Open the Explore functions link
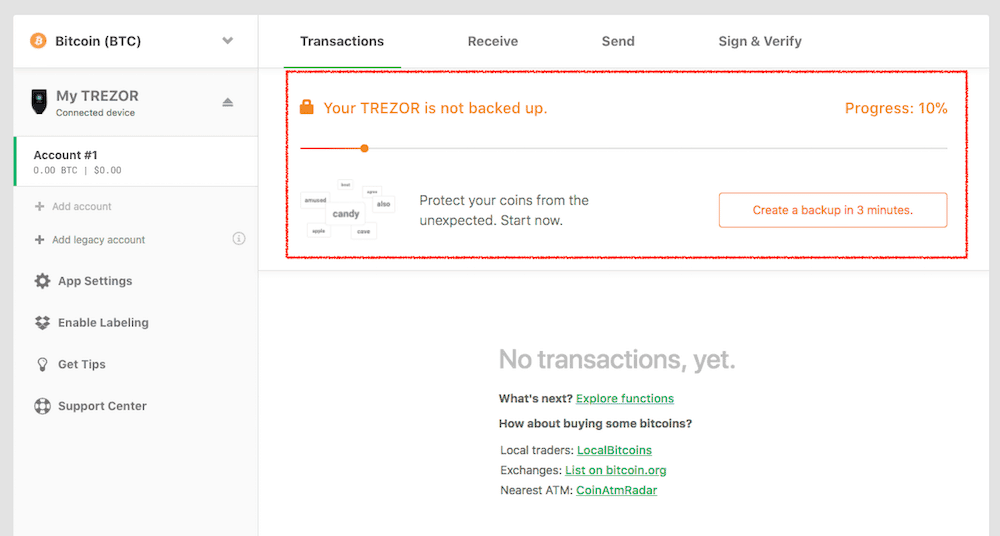Image resolution: width=1000 pixels, height=536 pixels. point(624,398)
